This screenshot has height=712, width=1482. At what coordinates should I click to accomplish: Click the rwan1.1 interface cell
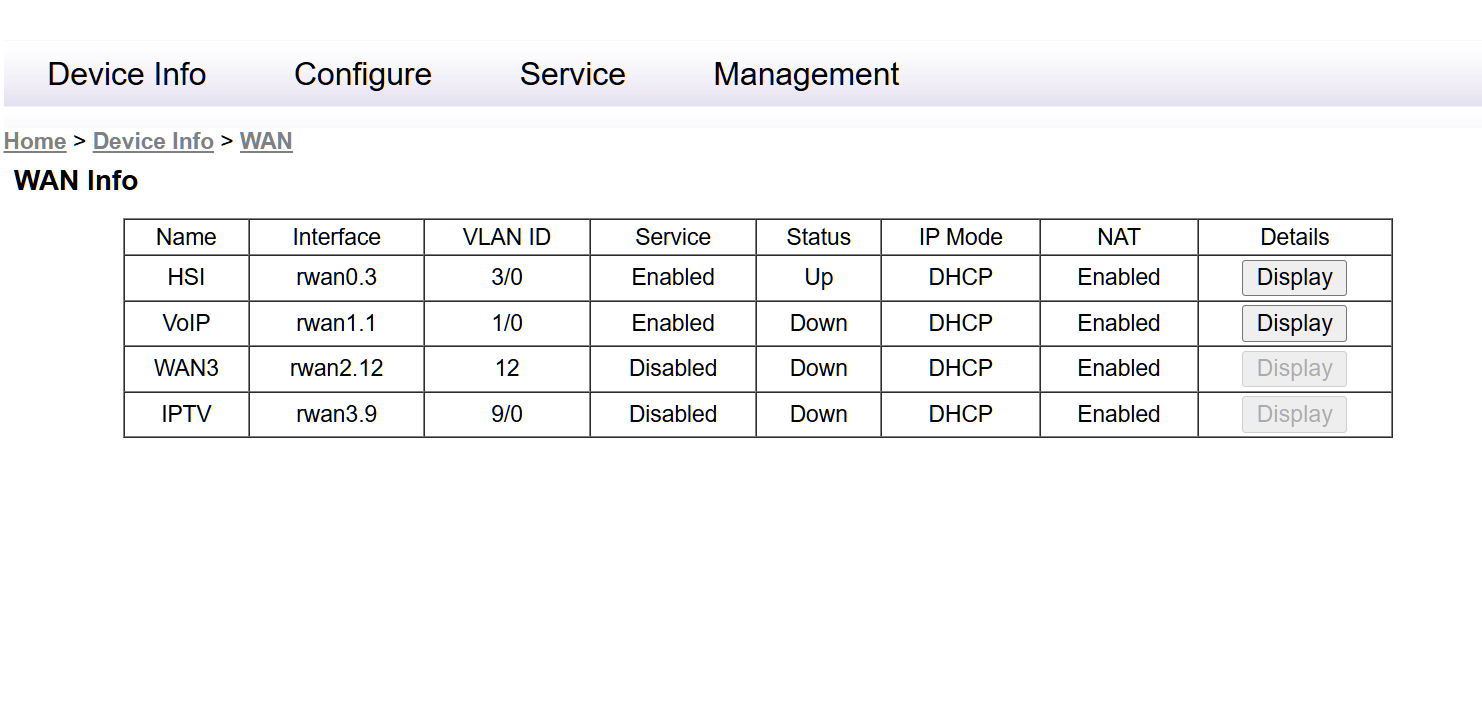coord(336,323)
